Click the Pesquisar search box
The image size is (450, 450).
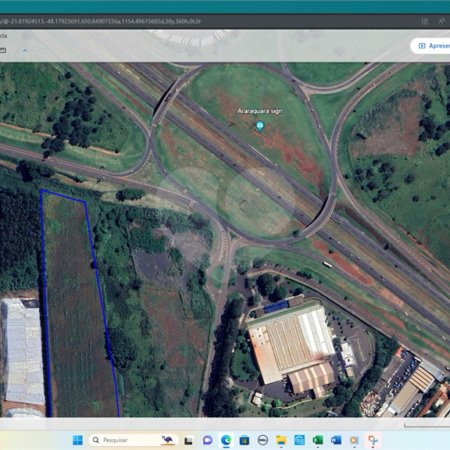[133, 440]
